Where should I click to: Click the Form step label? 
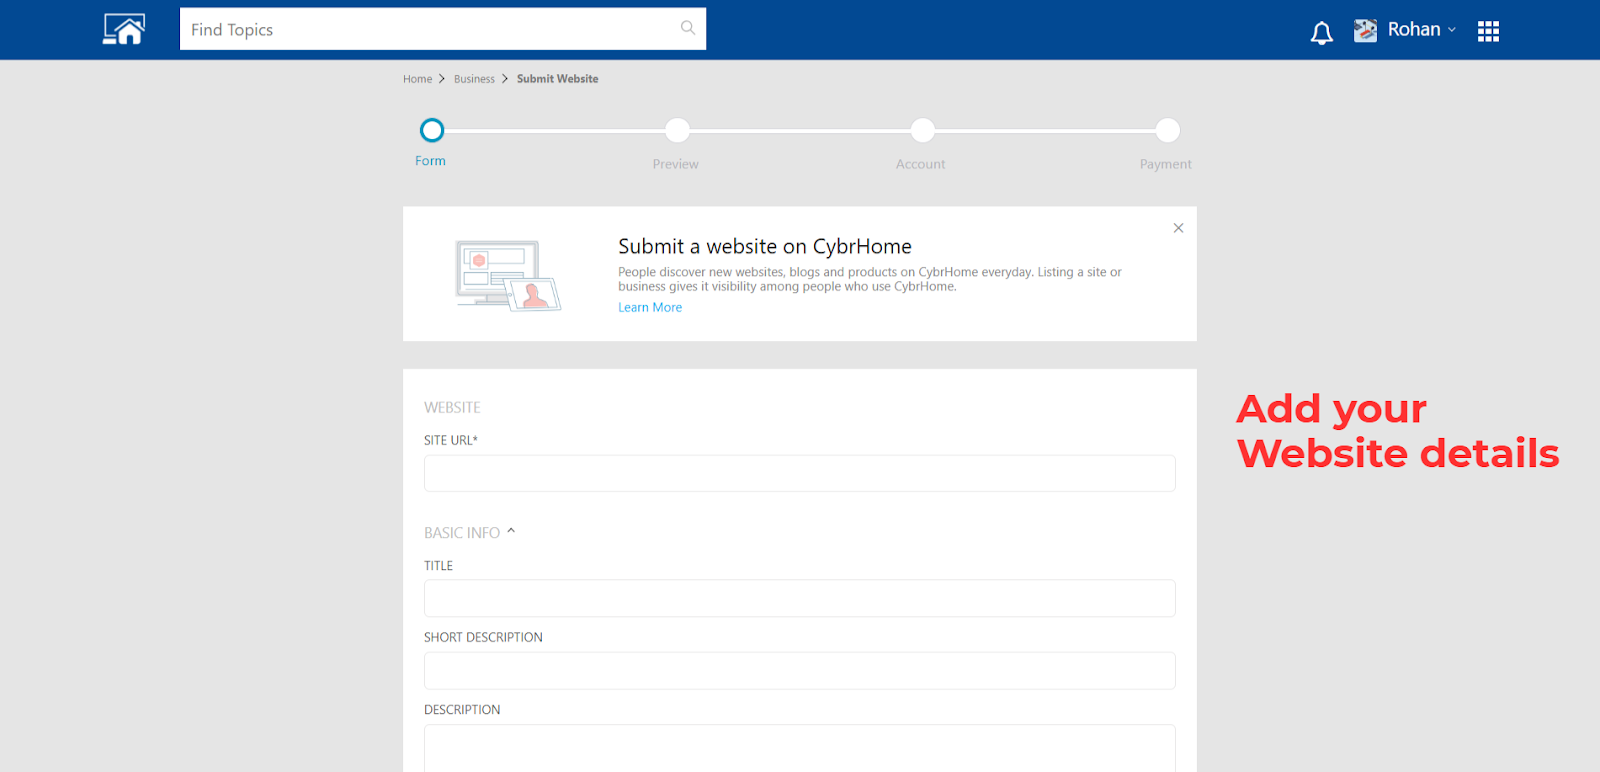click(x=430, y=161)
